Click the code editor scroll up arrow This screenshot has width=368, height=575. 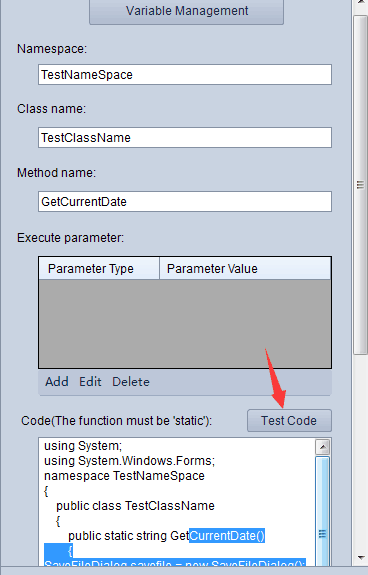[x=323, y=447]
